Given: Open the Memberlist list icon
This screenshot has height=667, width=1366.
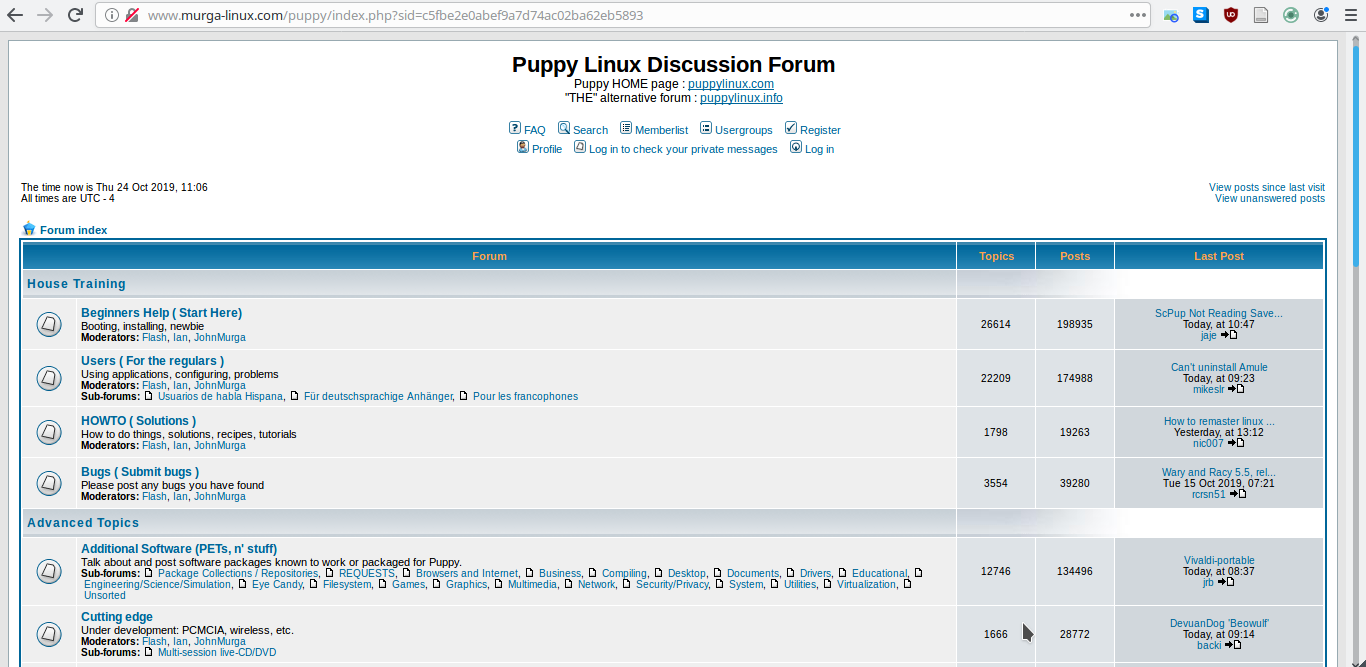Looking at the screenshot, I should tap(625, 129).
